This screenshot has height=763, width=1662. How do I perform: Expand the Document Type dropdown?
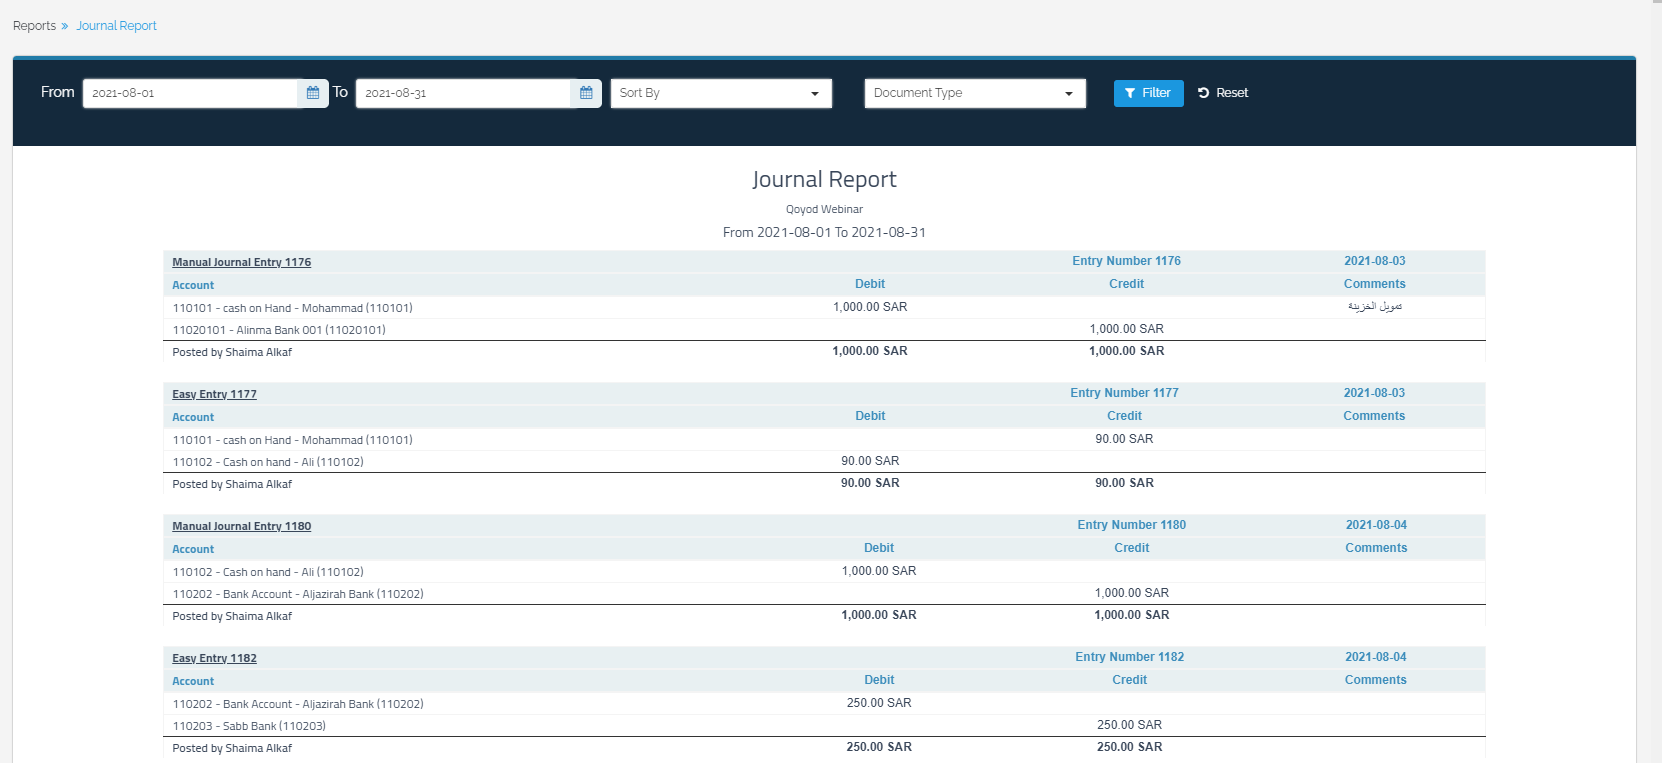point(975,93)
